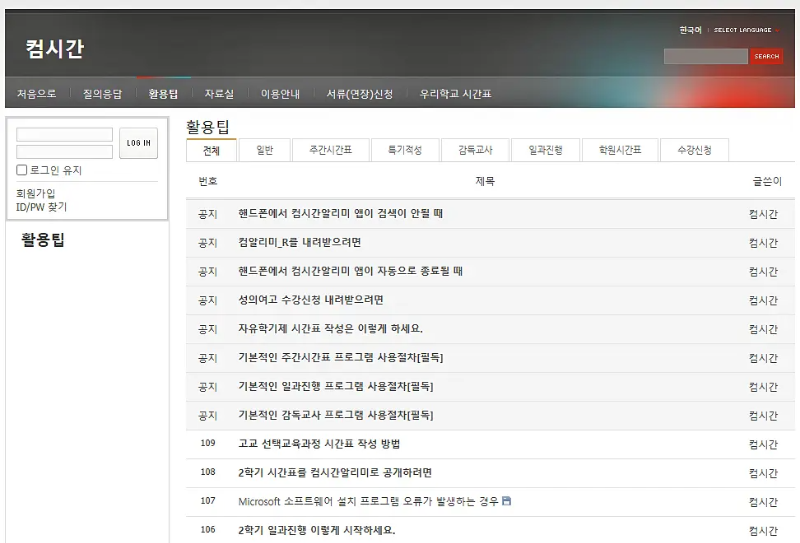Click the 제목 column header
Screen dimensions: 800x543
pyautogui.click(x=485, y=181)
